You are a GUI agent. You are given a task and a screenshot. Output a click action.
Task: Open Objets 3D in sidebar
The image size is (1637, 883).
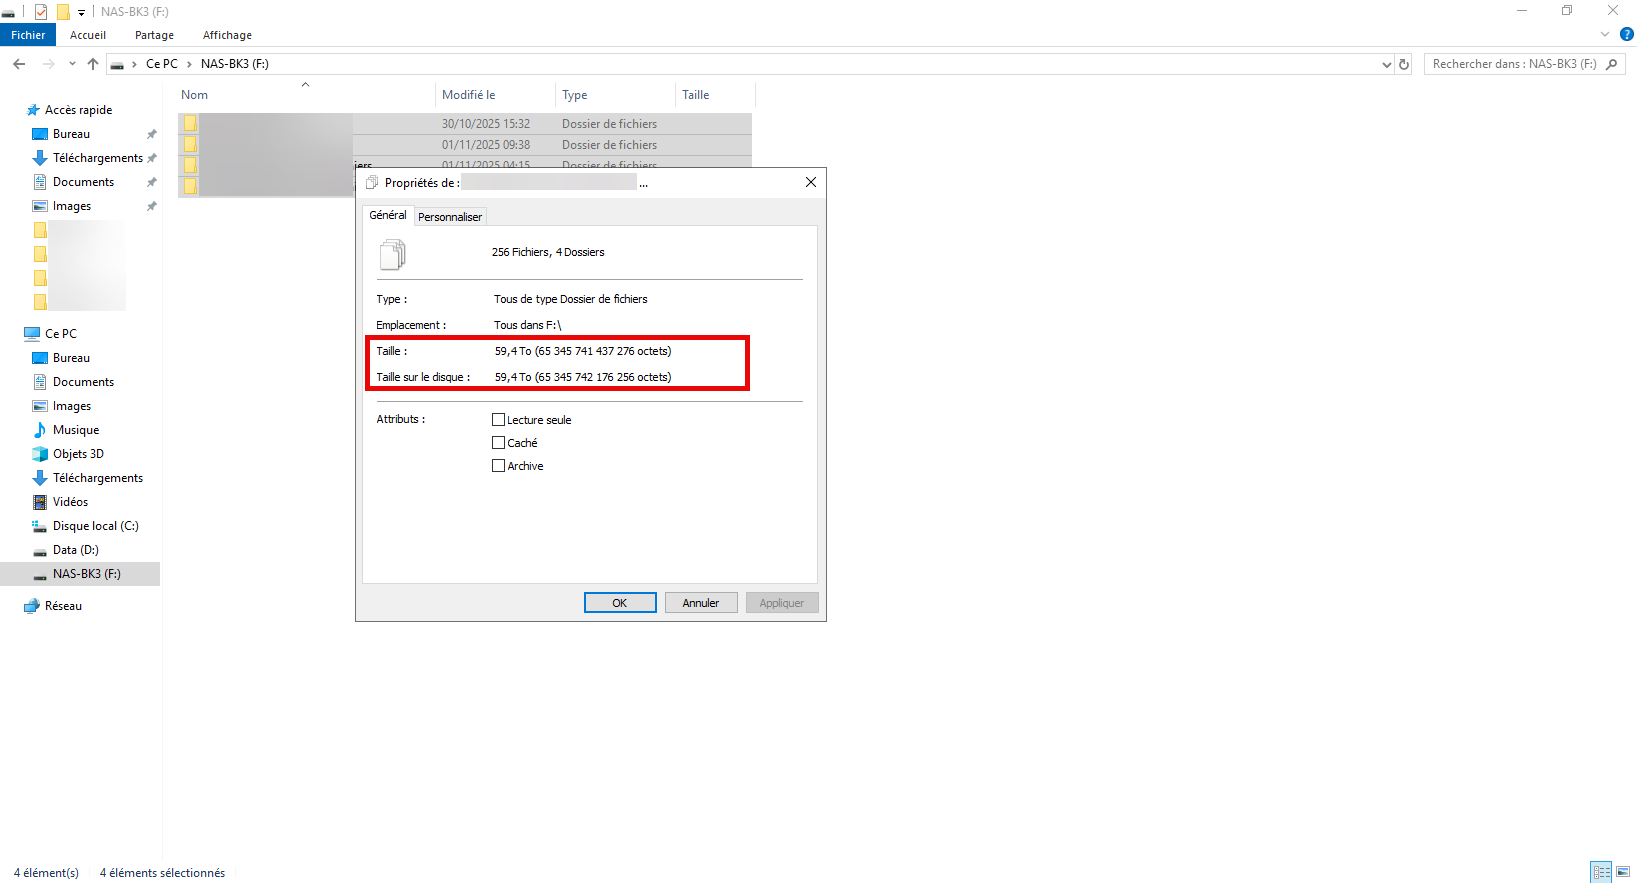click(78, 454)
